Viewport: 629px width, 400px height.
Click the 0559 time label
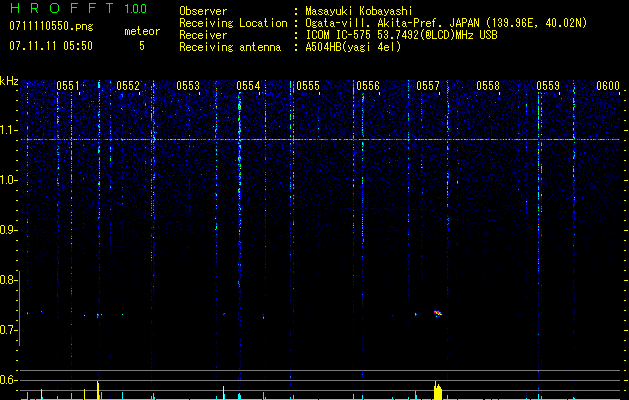point(548,86)
